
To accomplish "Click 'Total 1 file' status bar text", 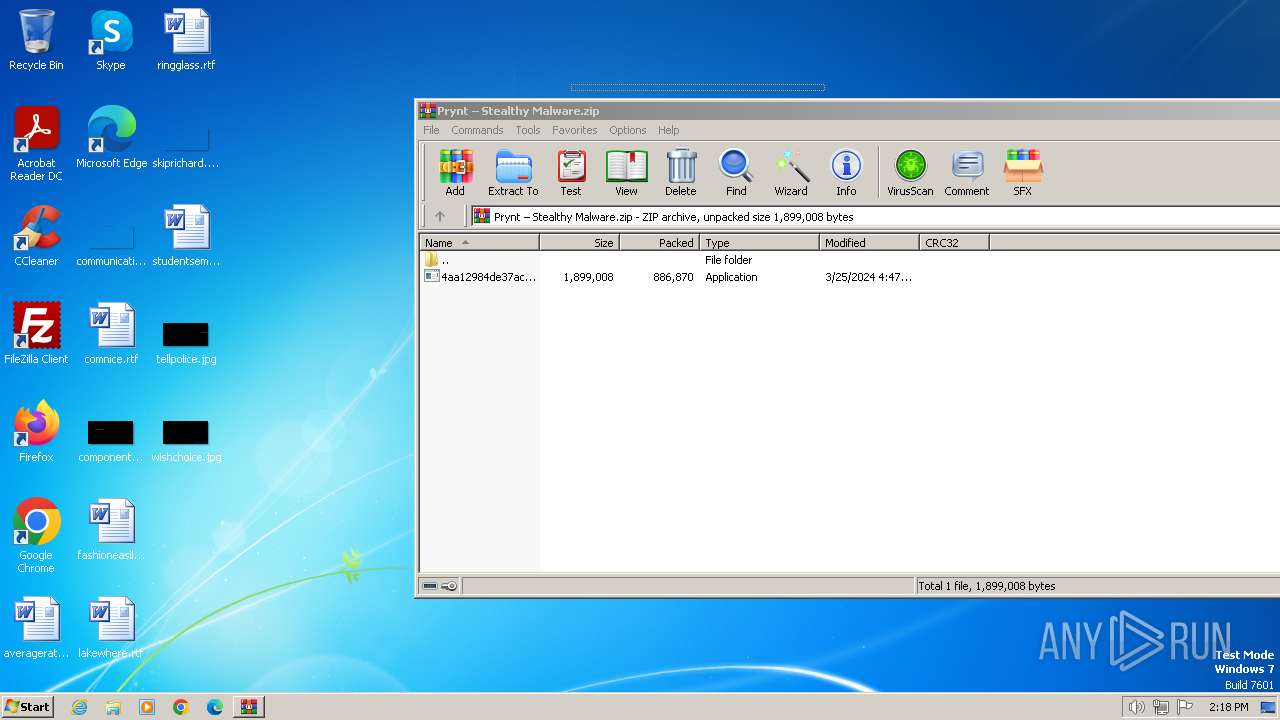I will coord(987,586).
